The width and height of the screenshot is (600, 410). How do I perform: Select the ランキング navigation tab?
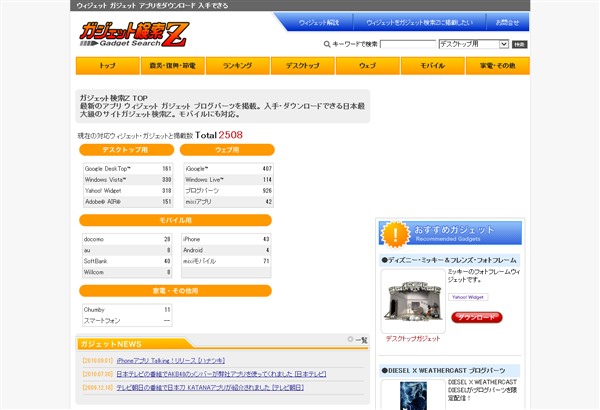click(x=238, y=66)
